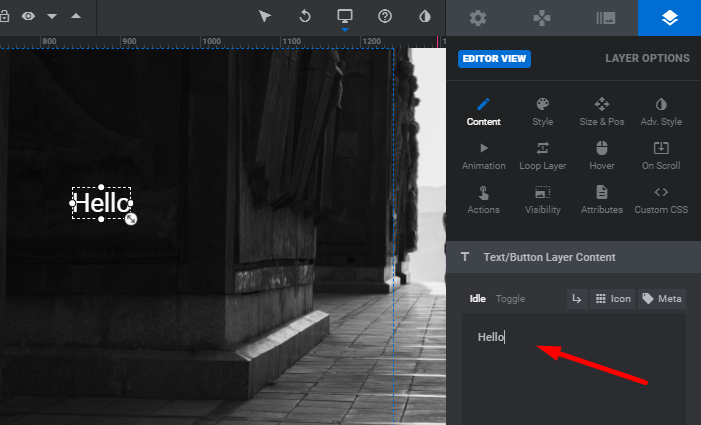Open Adv. Style options
The height and width of the screenshot is (425, 701).
pyautogui.click(x=661, y=111)
